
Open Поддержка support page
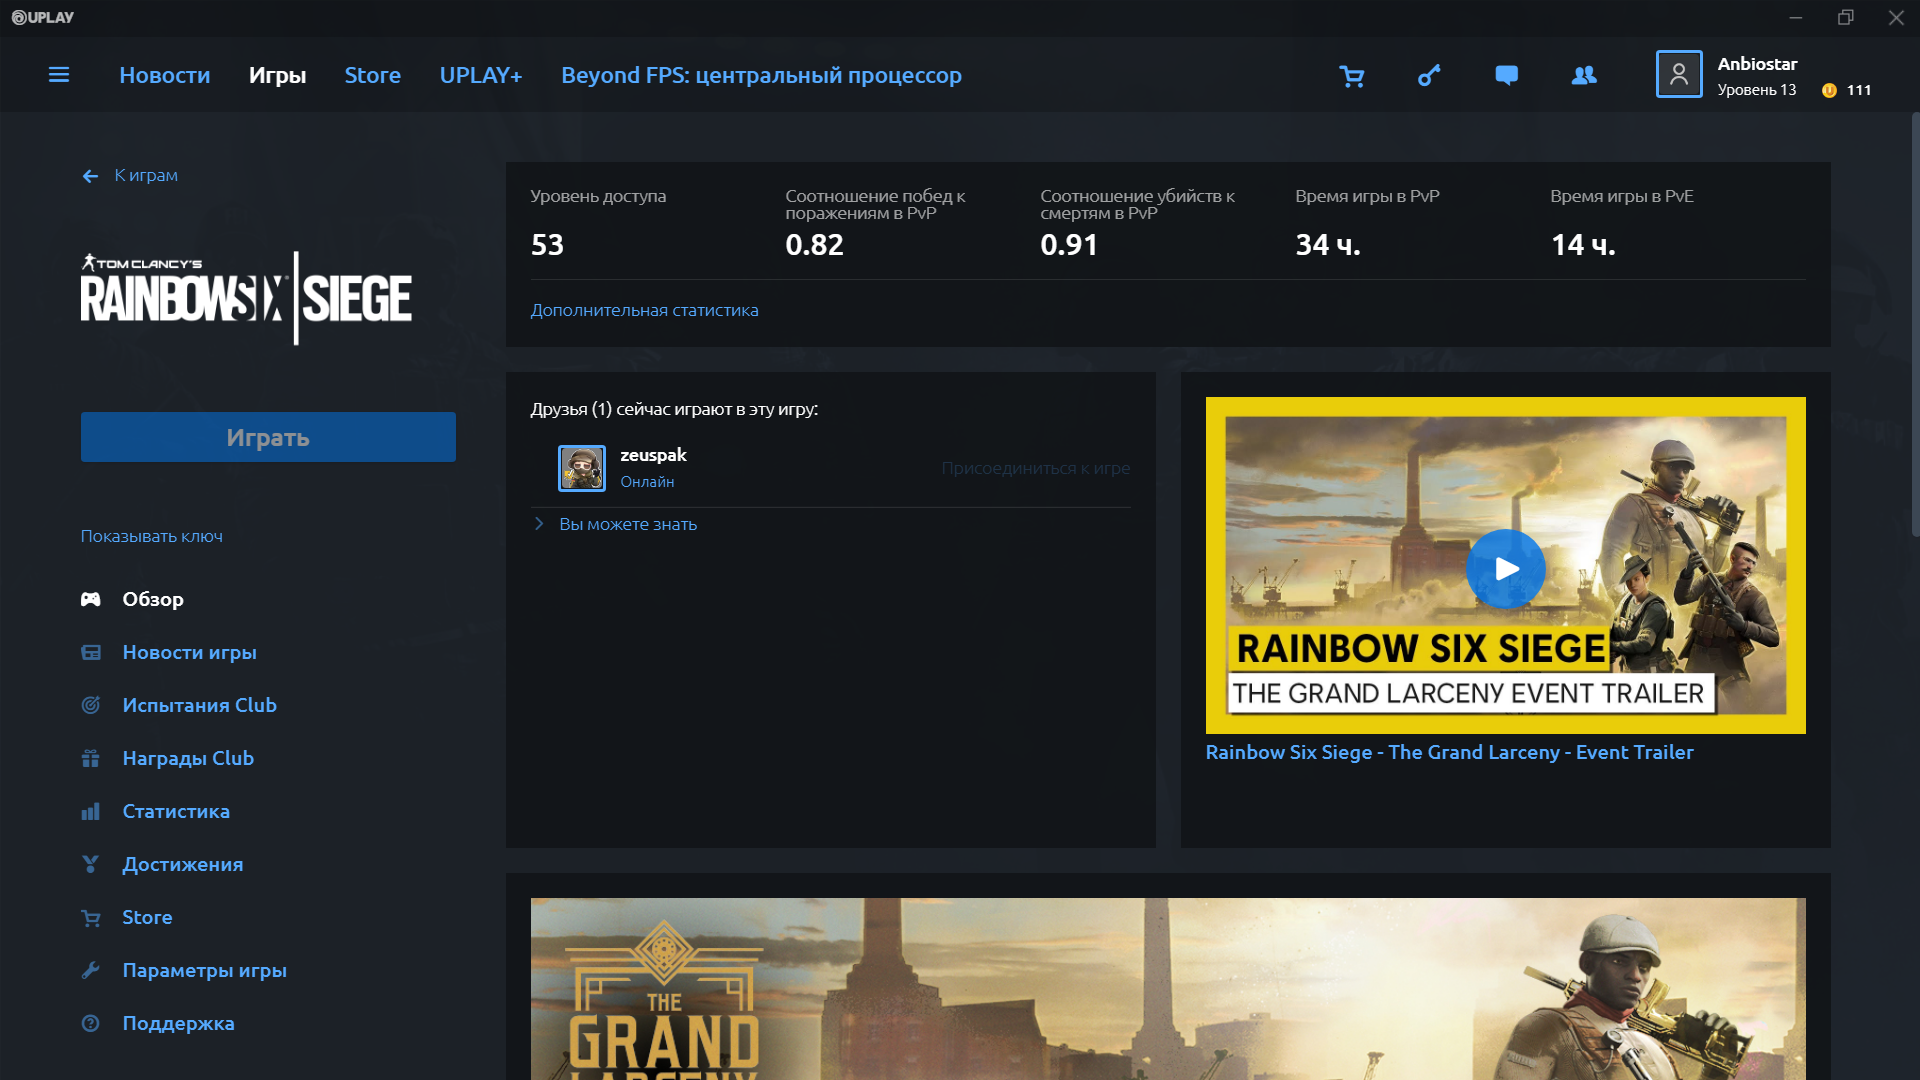(179, 1023)
